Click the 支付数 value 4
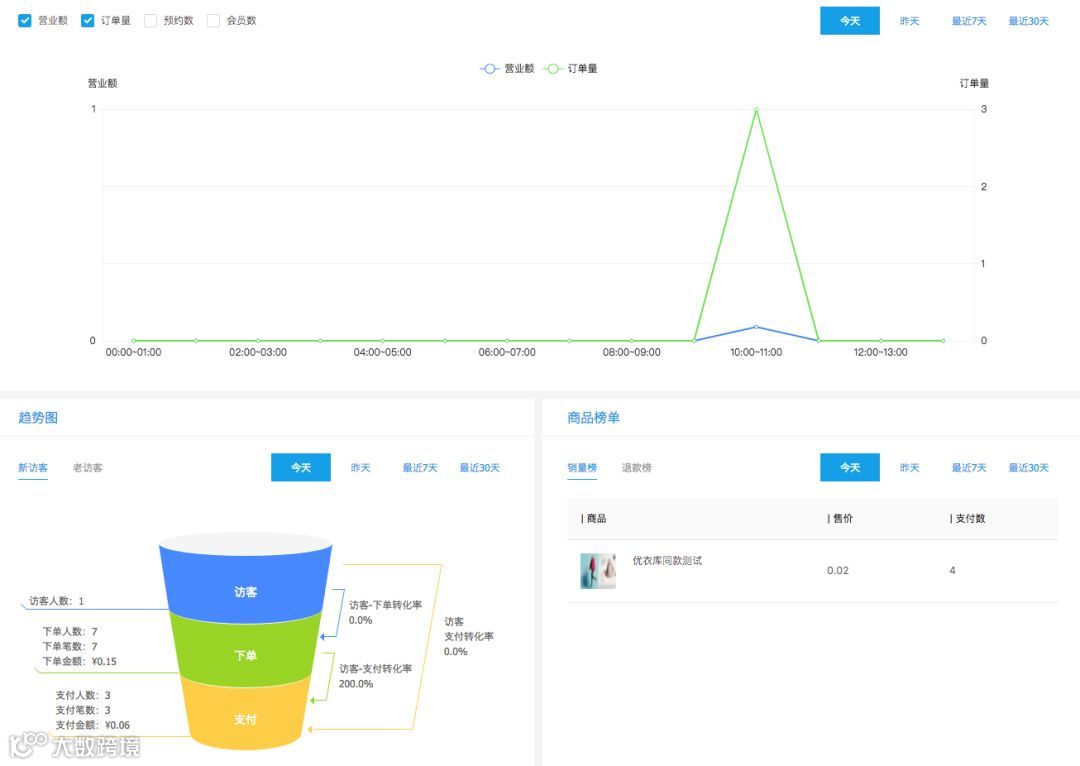The width and height of the screenshot is (1080, 766). click(953, 570)
